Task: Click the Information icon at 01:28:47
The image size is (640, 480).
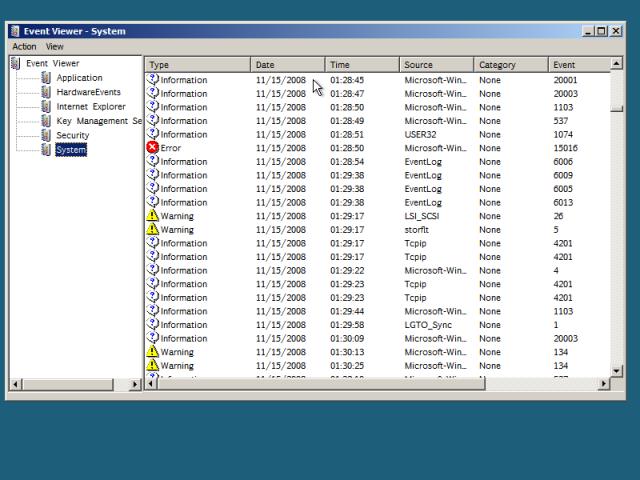Action: pyautogui.click(x=153, y=93)
